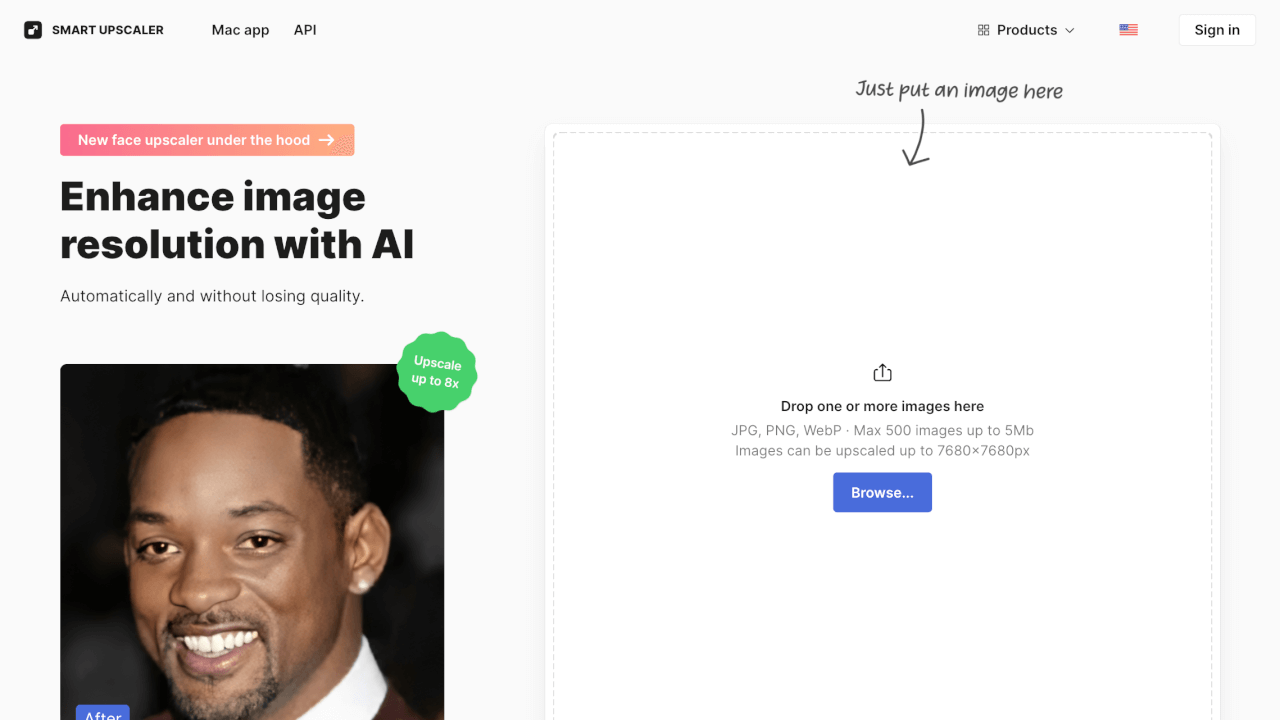This screenshot has height=720, width=1280.
Task: Click the Browse... button
Action: (882, 492)
